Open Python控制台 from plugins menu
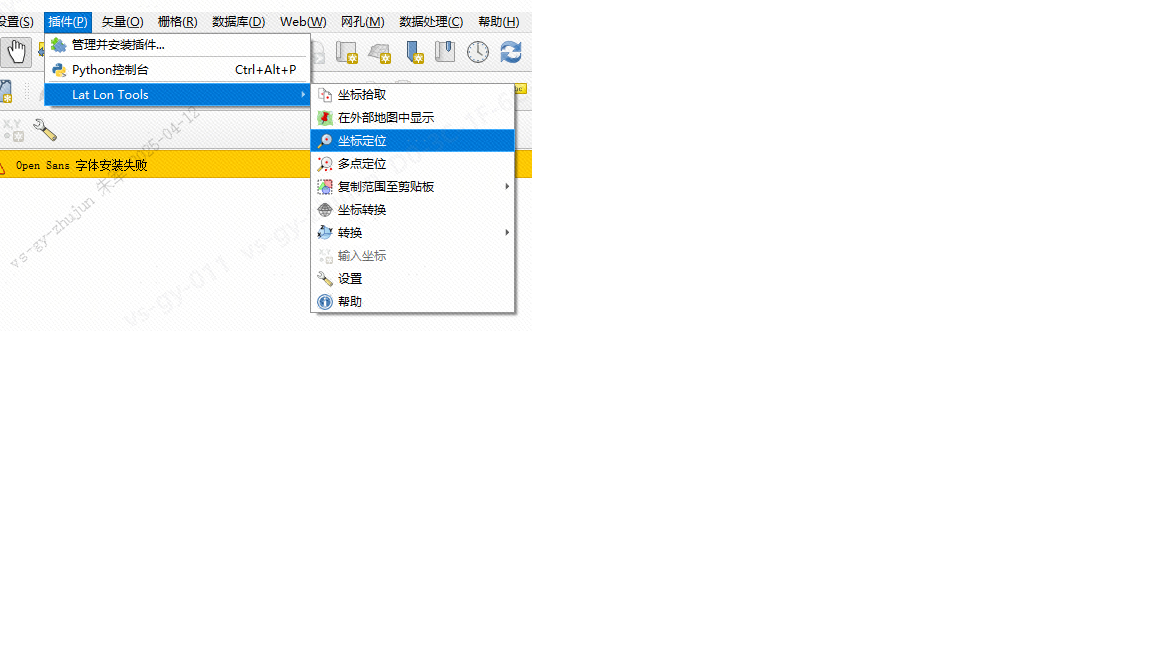 pyautogui.click(x=177, y=70)
